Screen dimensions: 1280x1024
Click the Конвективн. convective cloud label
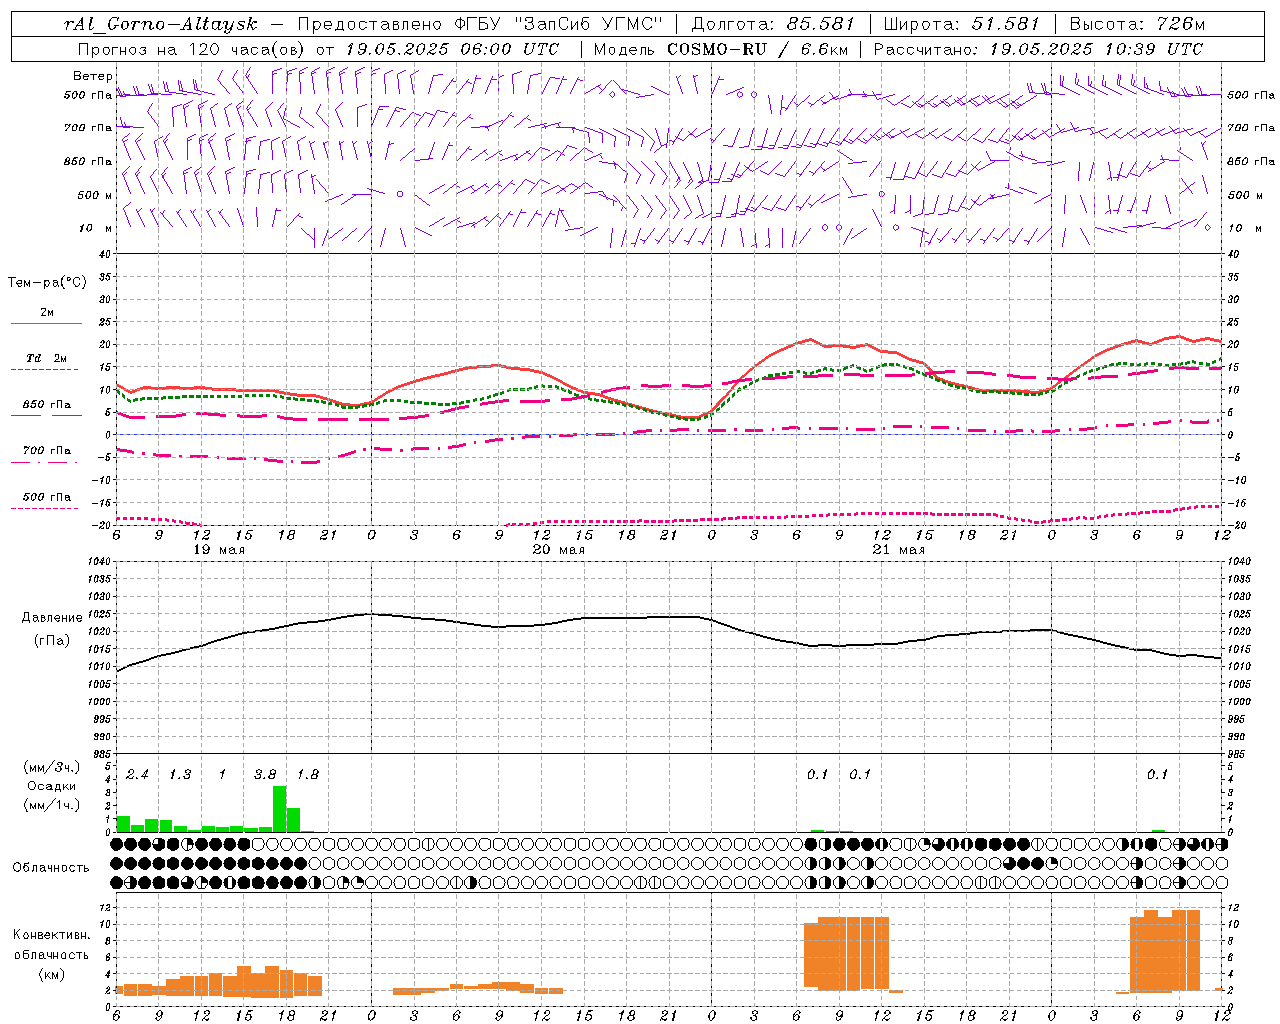(x=51, y=935)
